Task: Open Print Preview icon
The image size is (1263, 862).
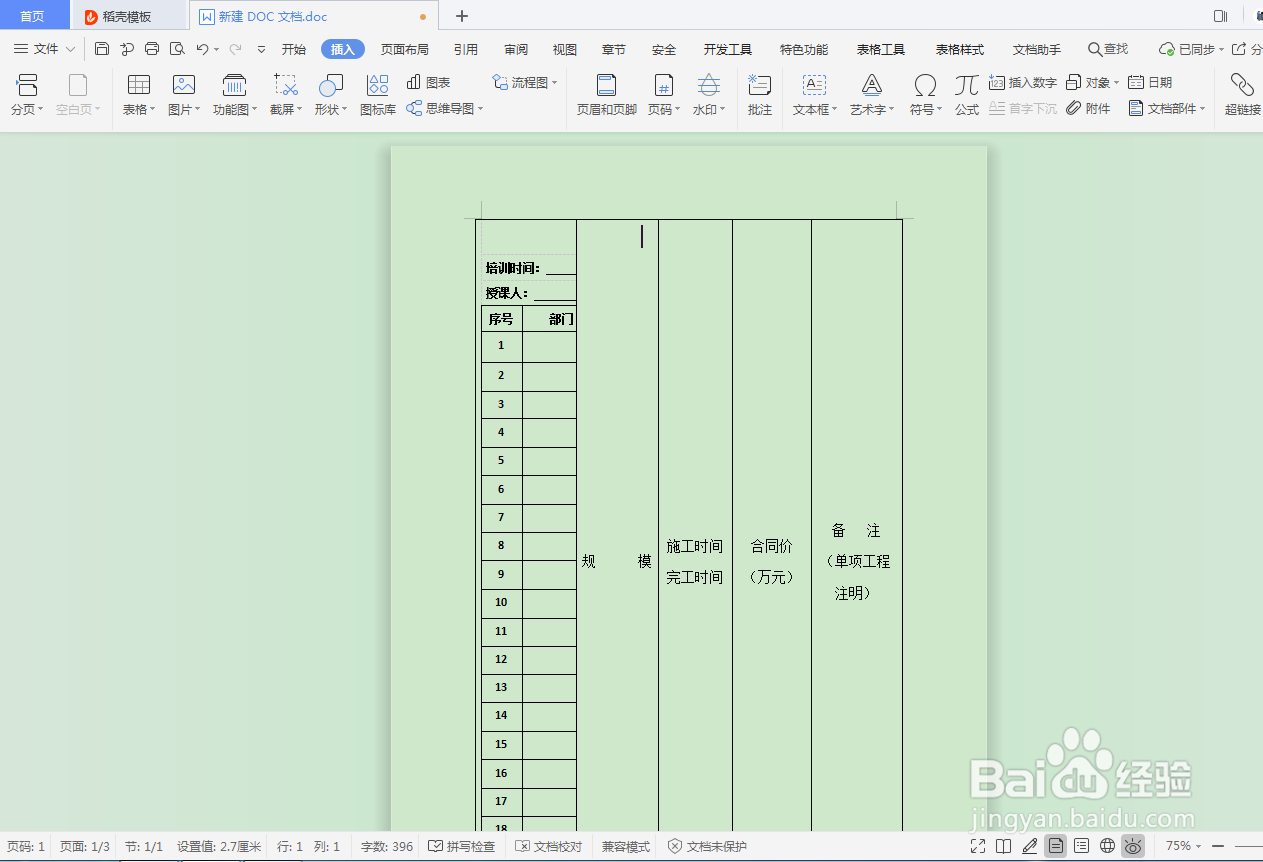Action: [177, 49]
